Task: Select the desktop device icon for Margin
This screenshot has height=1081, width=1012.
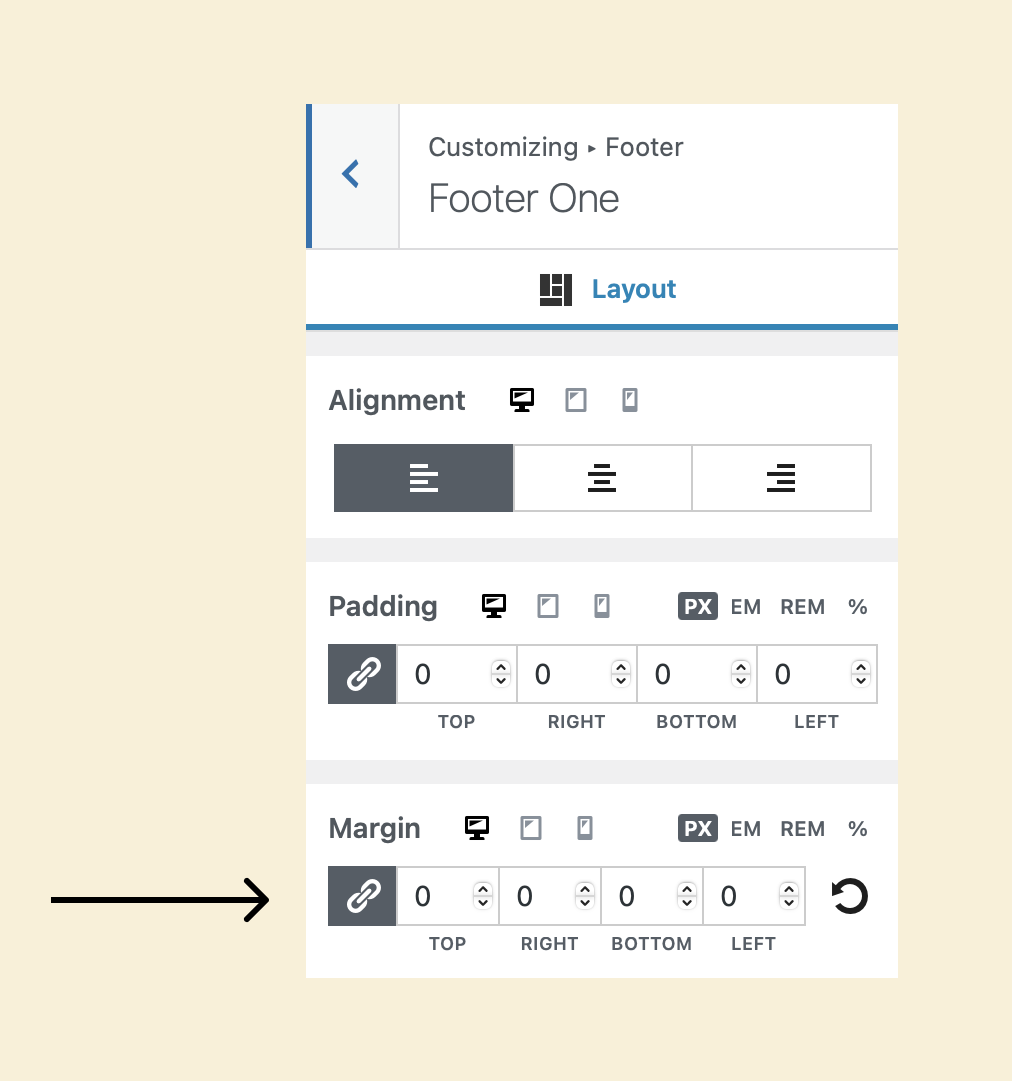Action: (x=477, y=828)
